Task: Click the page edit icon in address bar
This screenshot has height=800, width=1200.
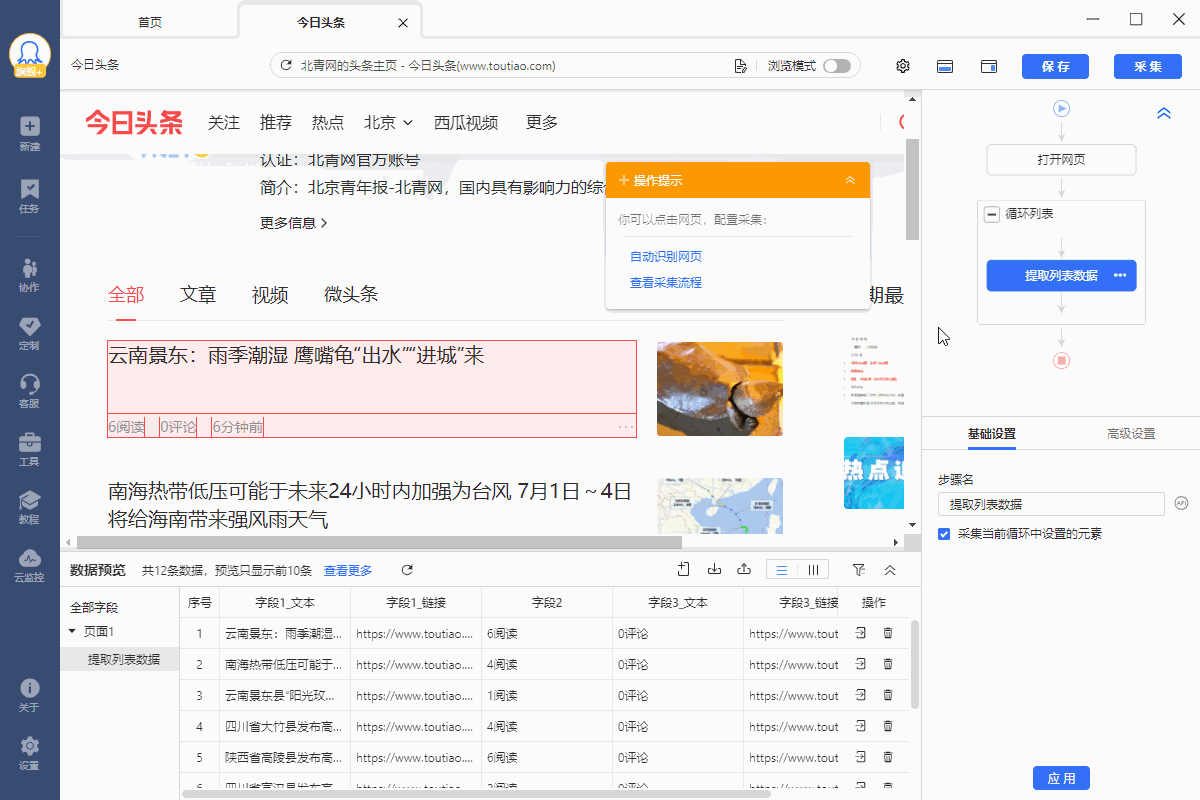Action: [x=740, y=66]
